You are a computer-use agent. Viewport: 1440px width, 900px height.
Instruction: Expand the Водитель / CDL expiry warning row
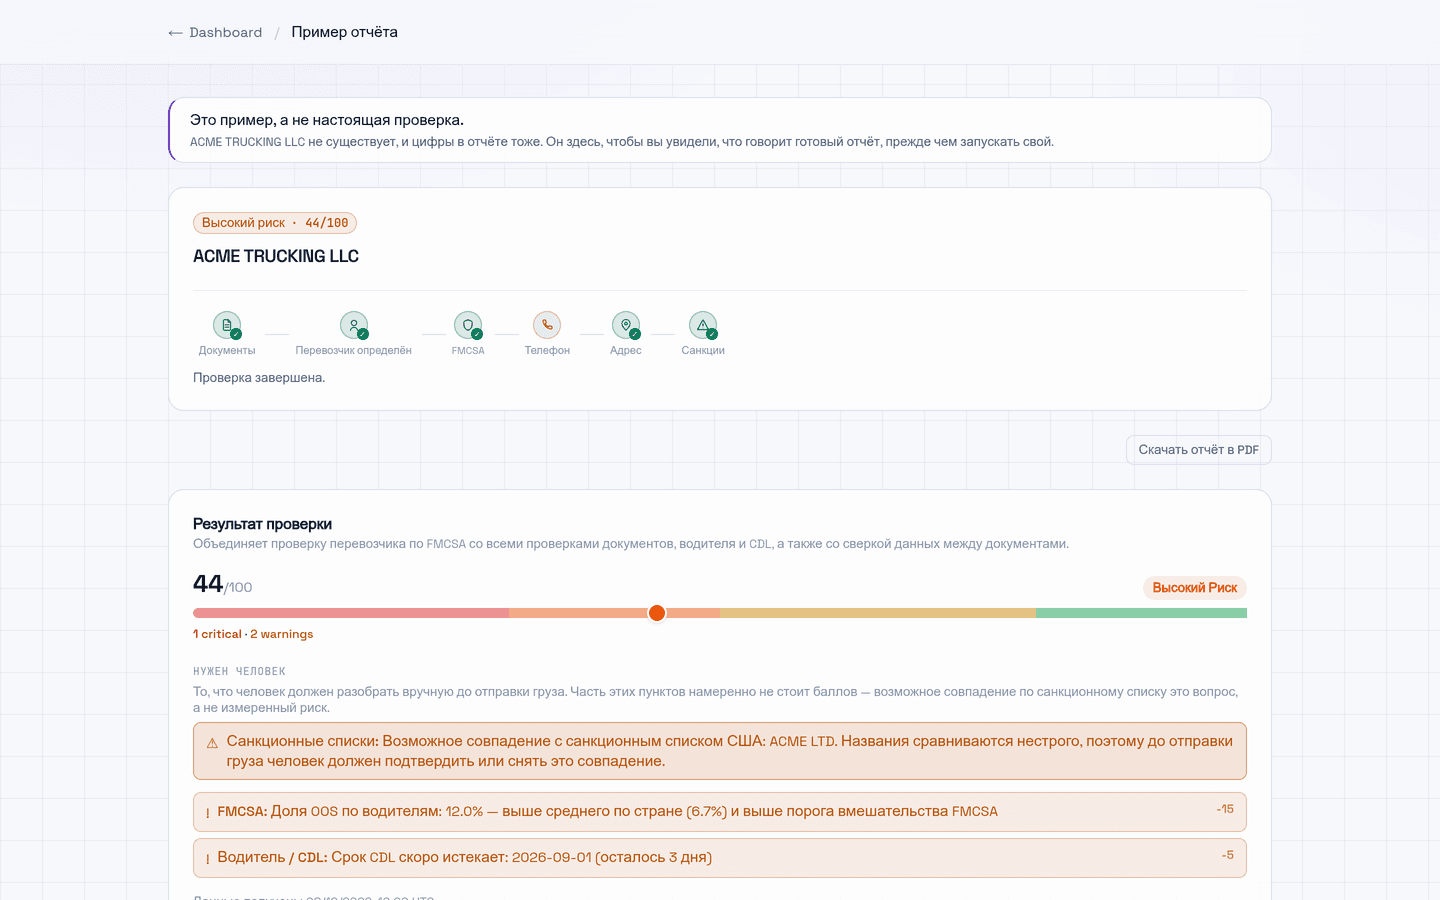[x=720, y=858]
